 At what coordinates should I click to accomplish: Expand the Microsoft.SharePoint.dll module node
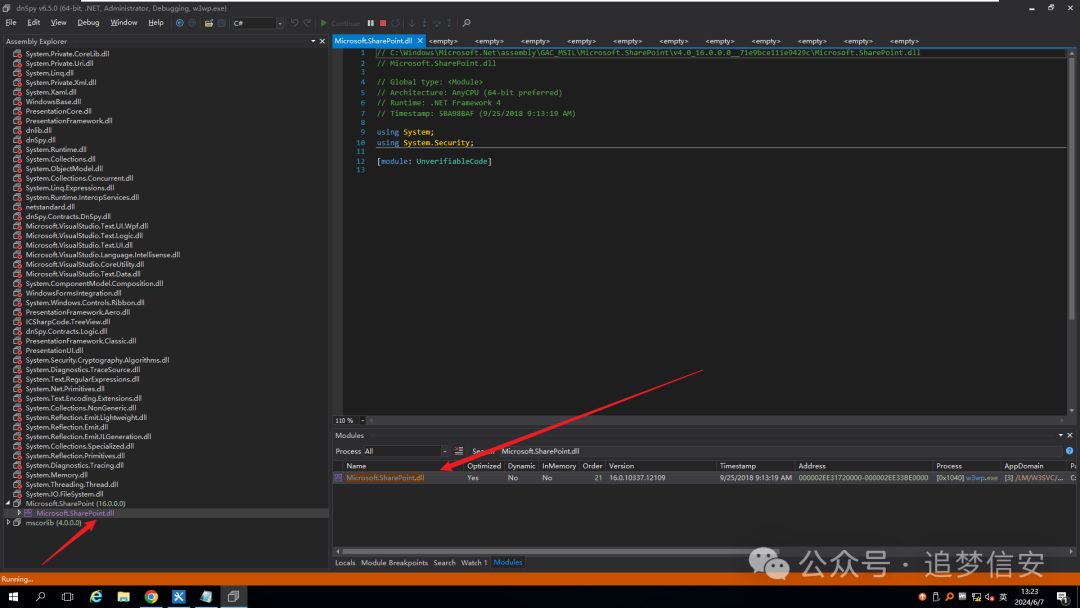pos(19,513)
